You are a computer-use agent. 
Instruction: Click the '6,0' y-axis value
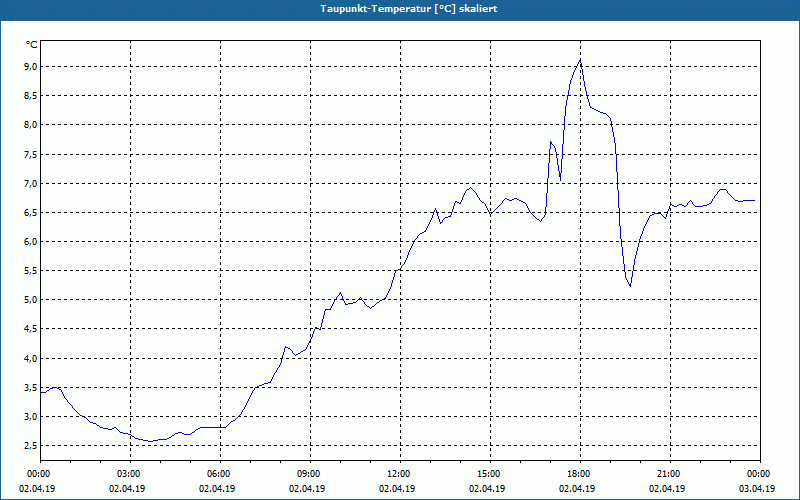coord(30,242)
